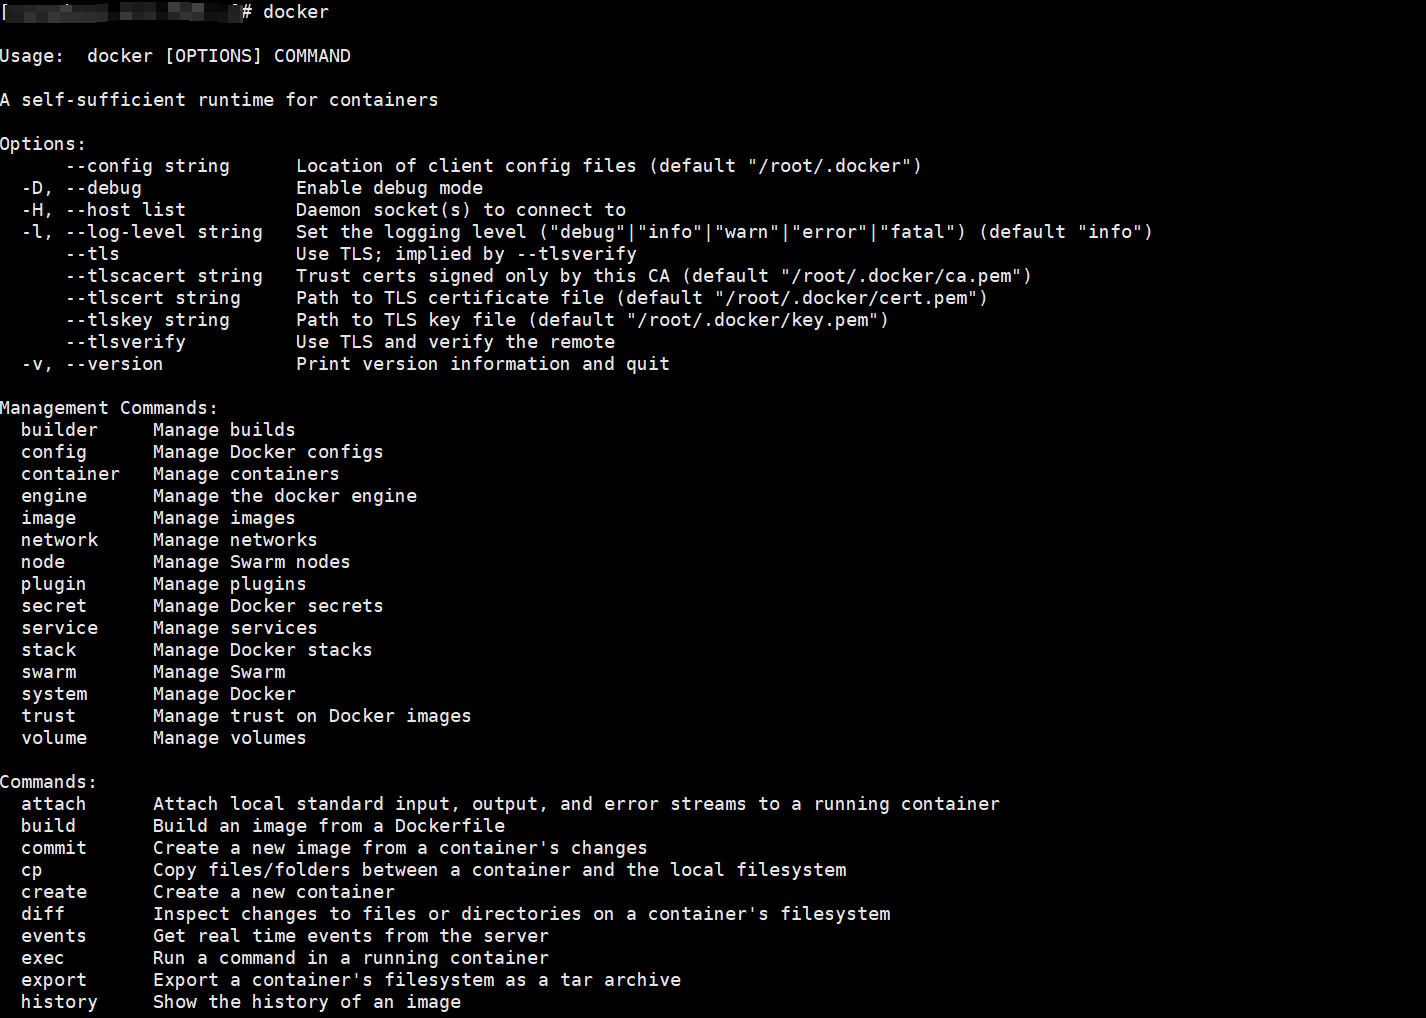Click the swarm management command
This screenshot has width=1426, height=1018.
coord(49,672)
